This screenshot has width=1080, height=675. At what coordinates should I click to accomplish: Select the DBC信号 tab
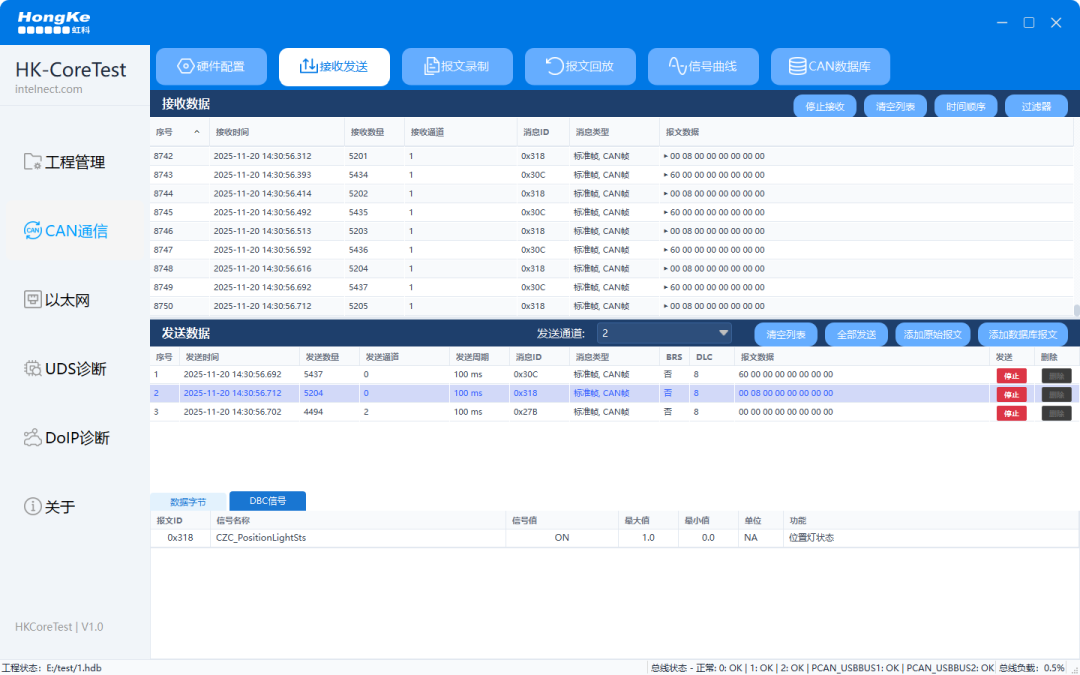(267, 501)
